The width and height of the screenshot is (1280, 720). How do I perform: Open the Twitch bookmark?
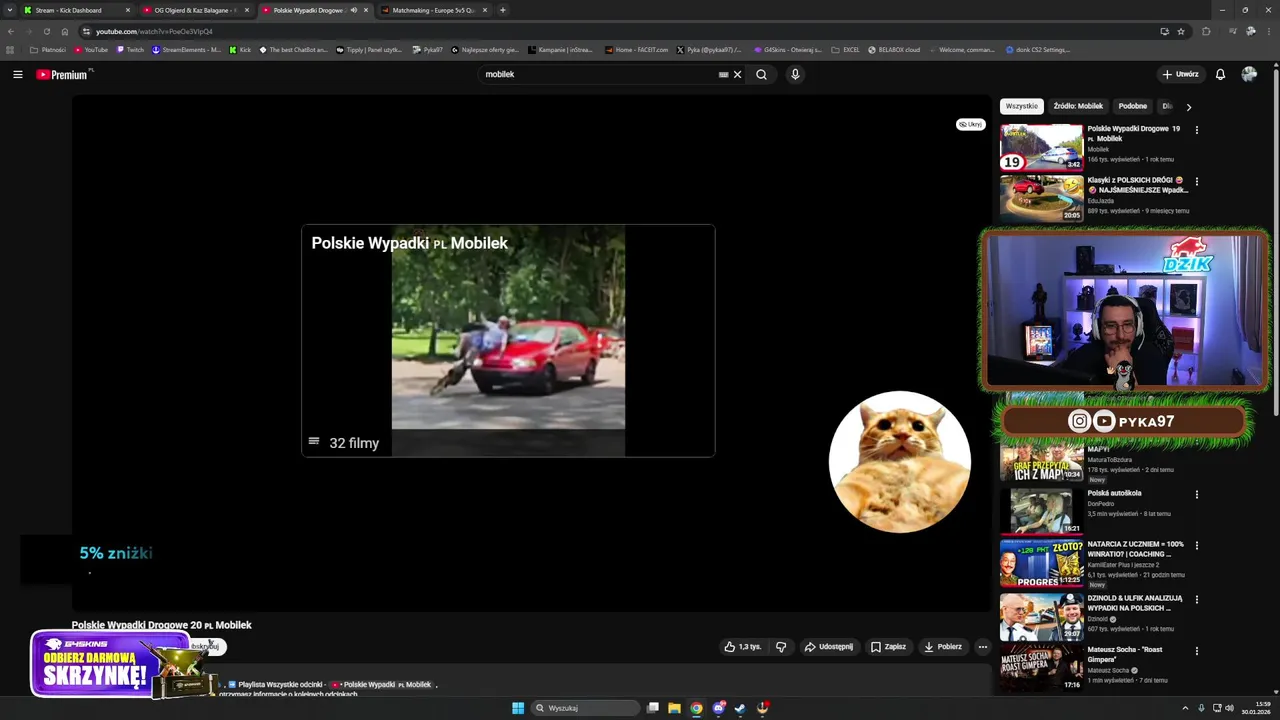pos(130,49)
